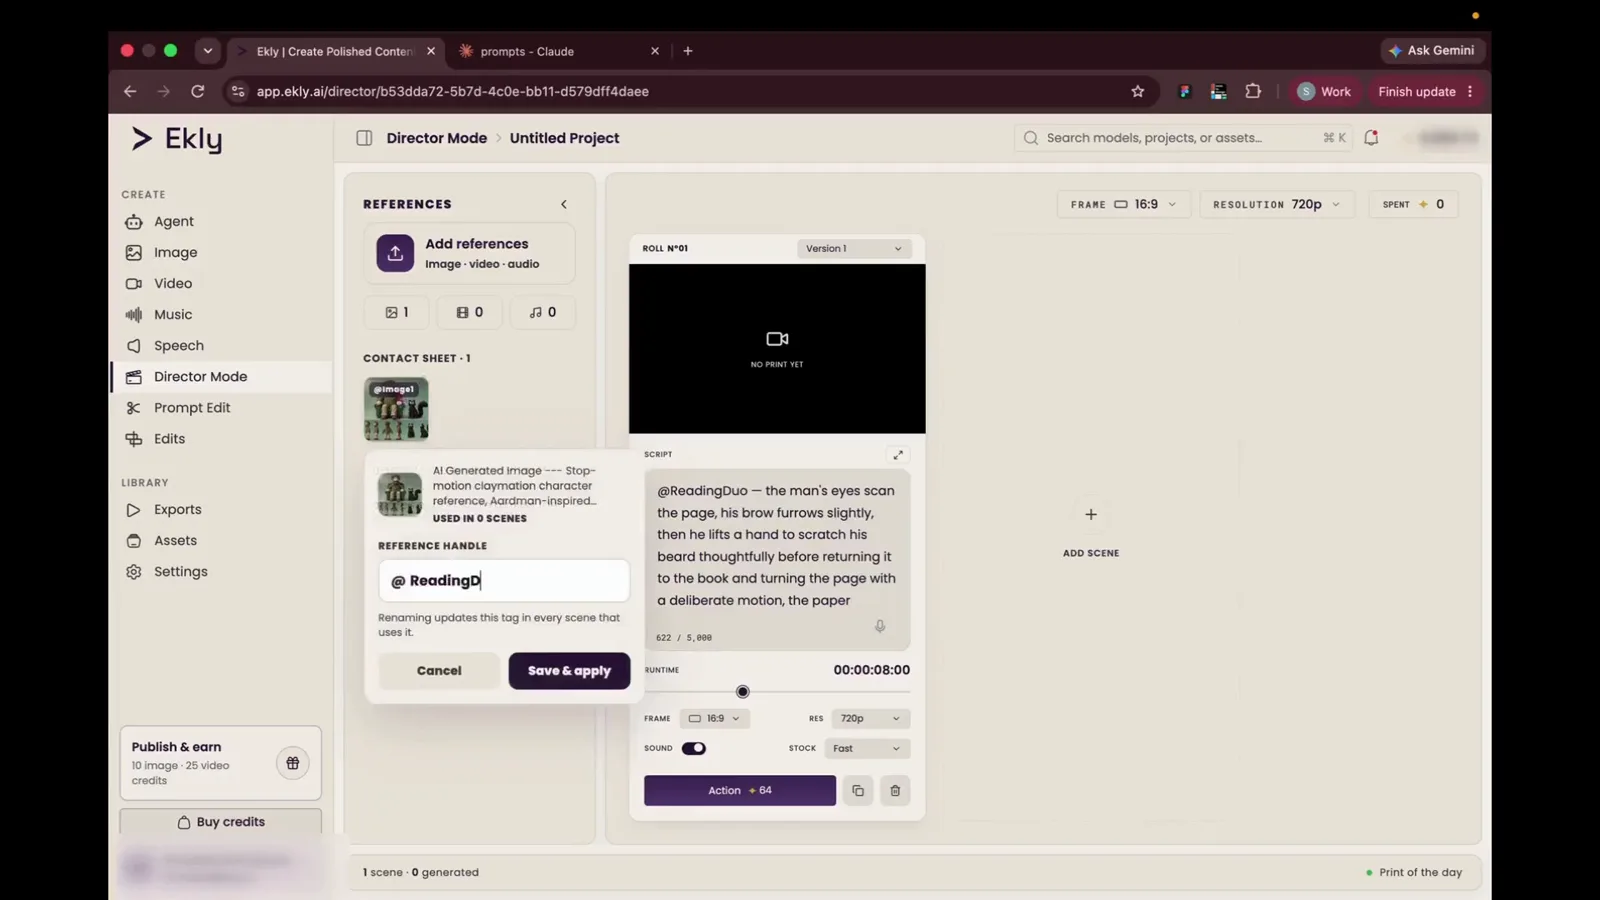Click the Spent credits indicator

click(x=1413, y=204)
